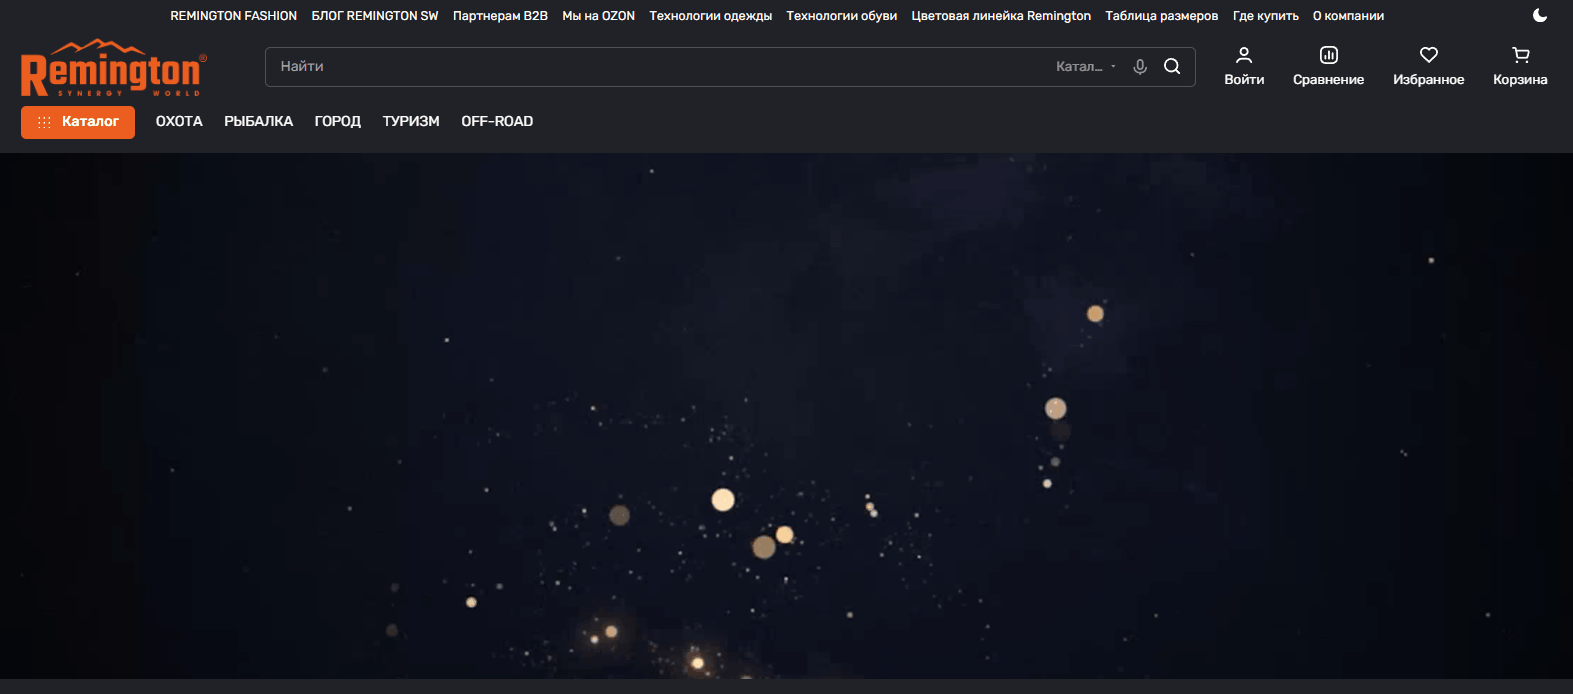This screenshot has height=694, width=1573.
Task: Open the ГОРОД category
Action: [x=337, y=122]
